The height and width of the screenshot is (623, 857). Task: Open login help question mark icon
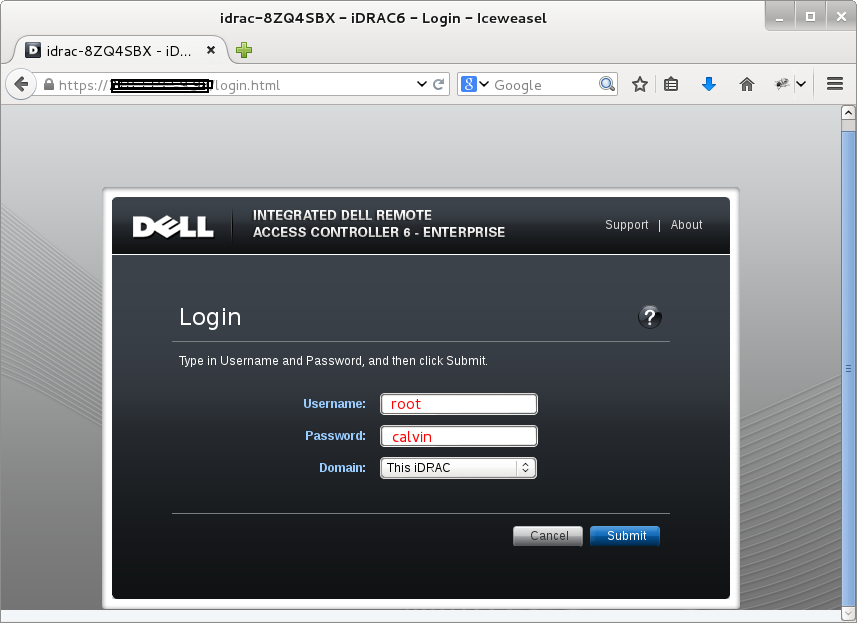650,317
